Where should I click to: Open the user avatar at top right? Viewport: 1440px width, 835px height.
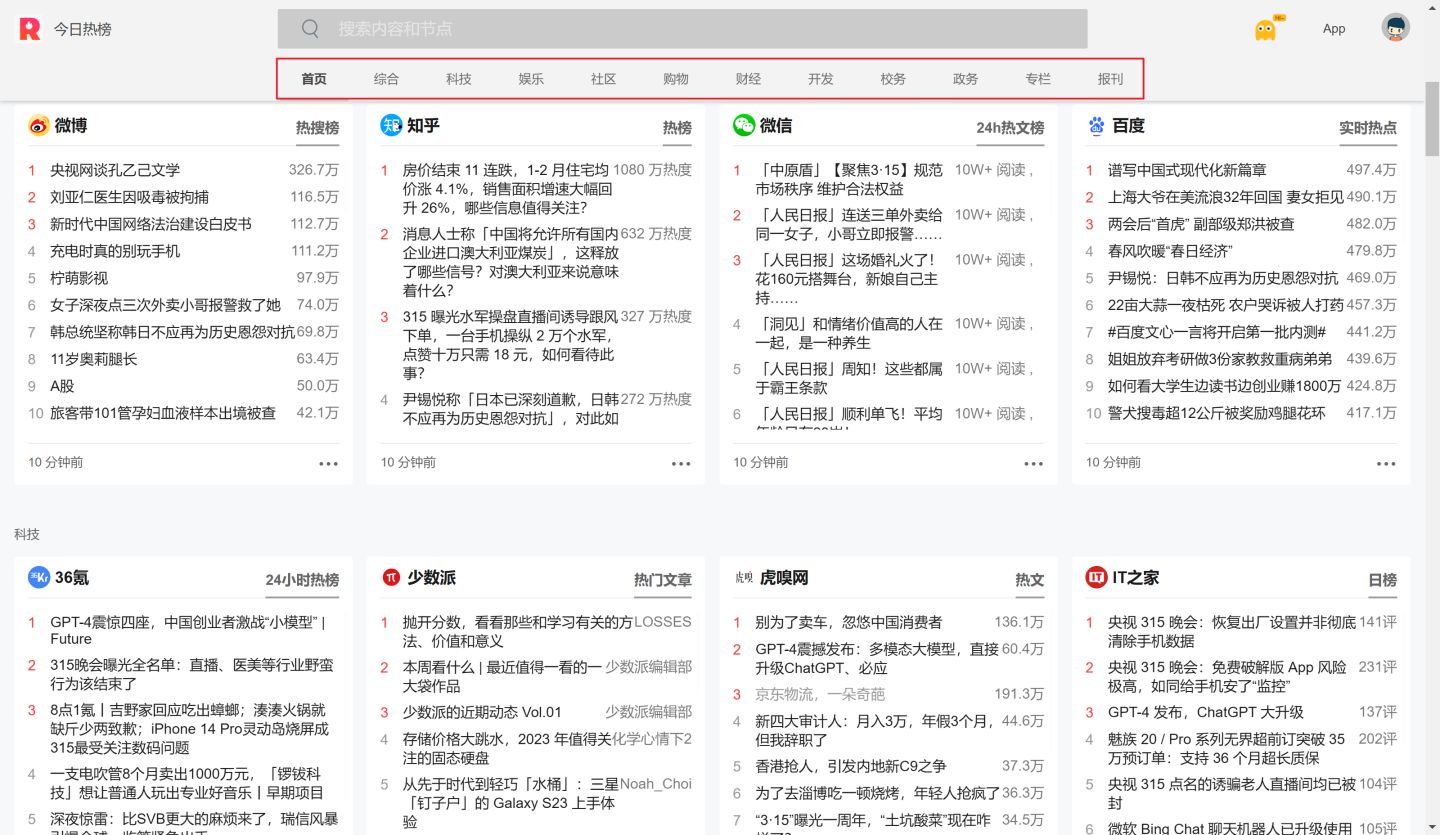pyautogui.click(x=1395, y=28)
